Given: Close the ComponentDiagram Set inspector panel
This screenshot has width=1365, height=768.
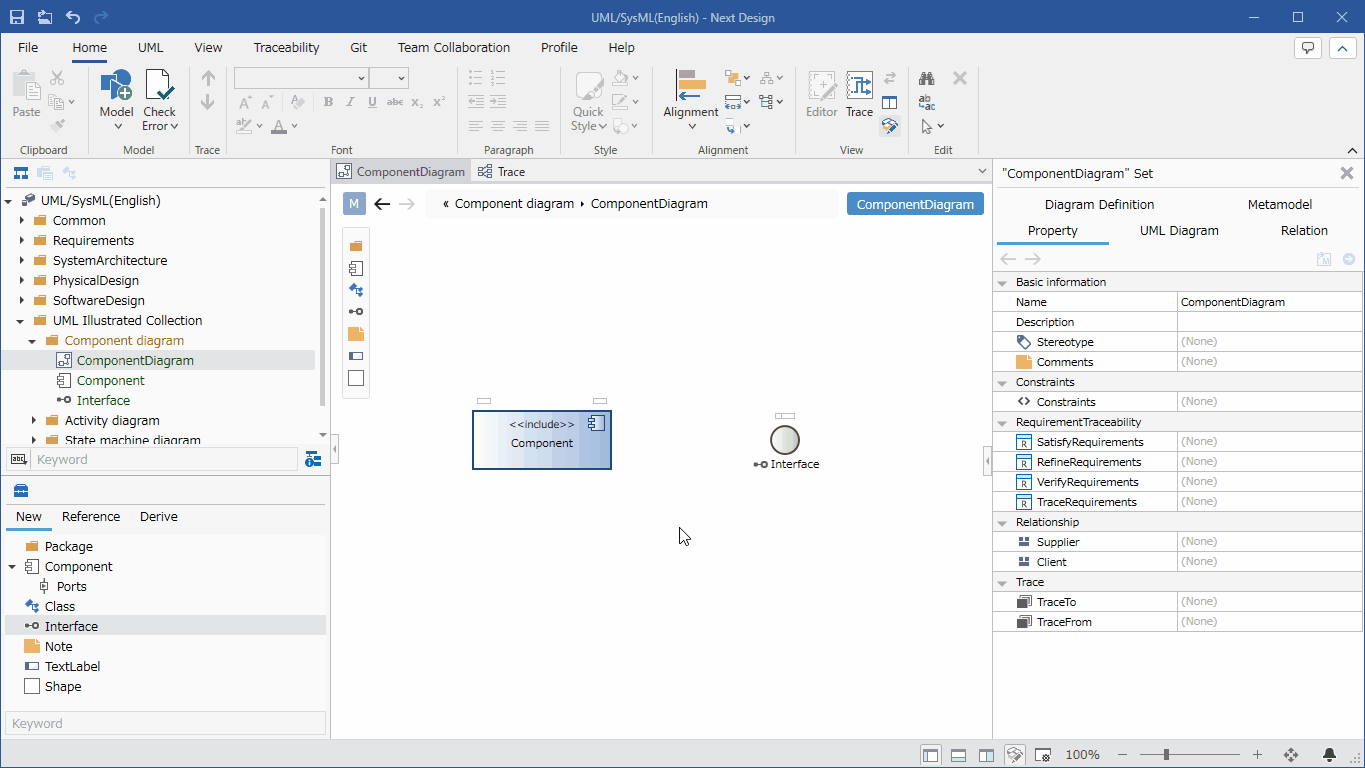Looking at the screenshot, I should click(1346, 173).
